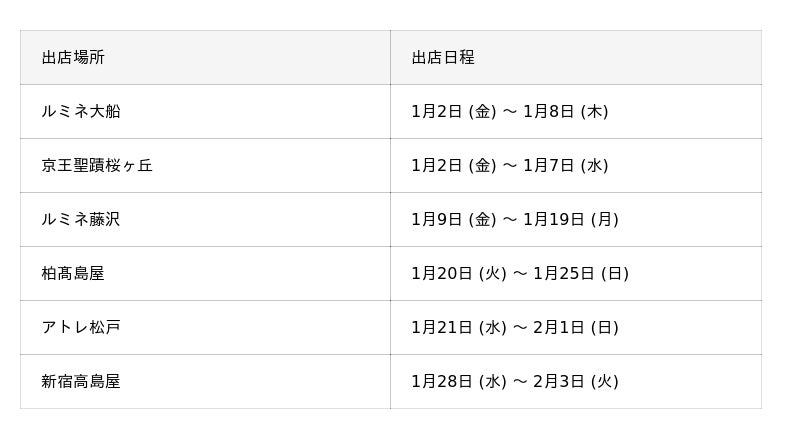800x439 pixels.
Task: Click the start date 1月20日 (火)
Action: tap(459, 273)
